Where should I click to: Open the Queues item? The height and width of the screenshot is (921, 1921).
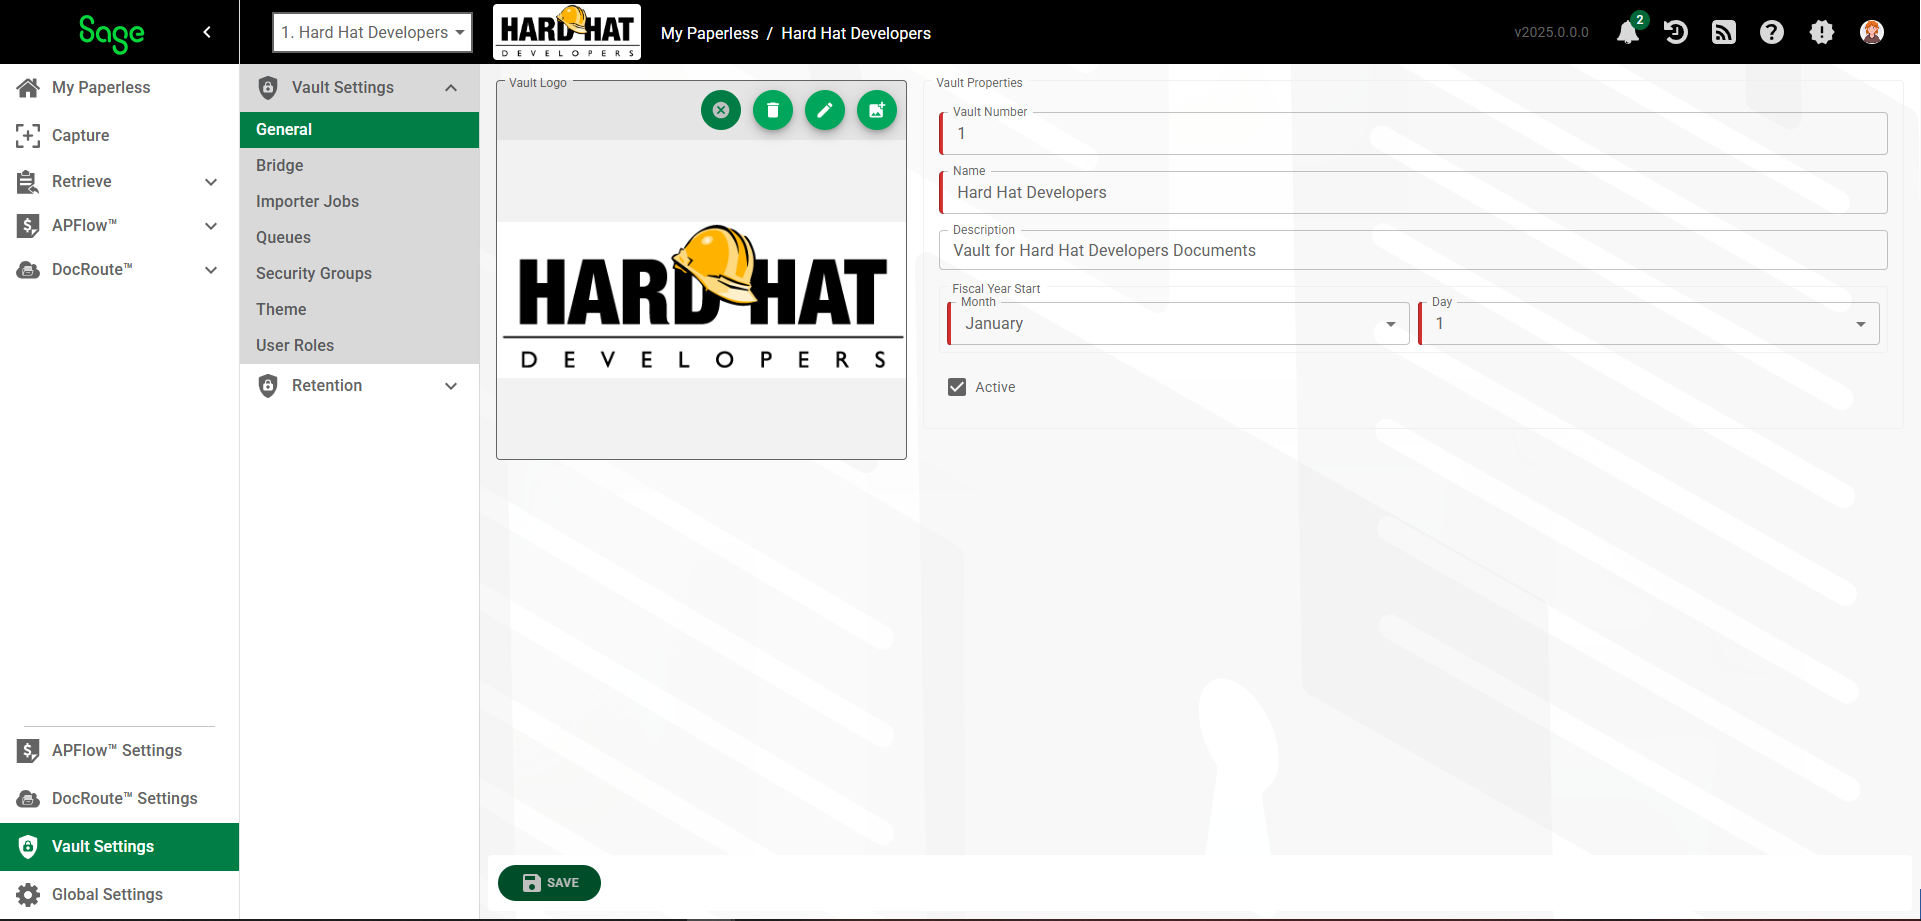click(359, 238)
